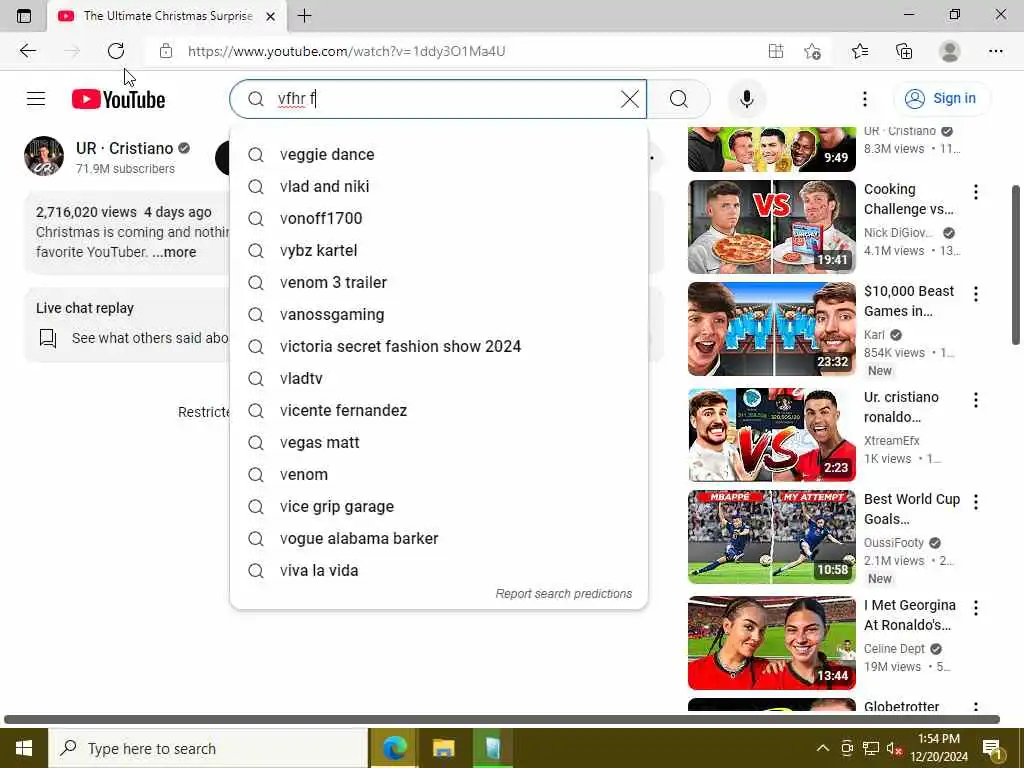View site information lock icon
Image resolution: width=1024 pixels, height=768 pixels.
(166, 51)
